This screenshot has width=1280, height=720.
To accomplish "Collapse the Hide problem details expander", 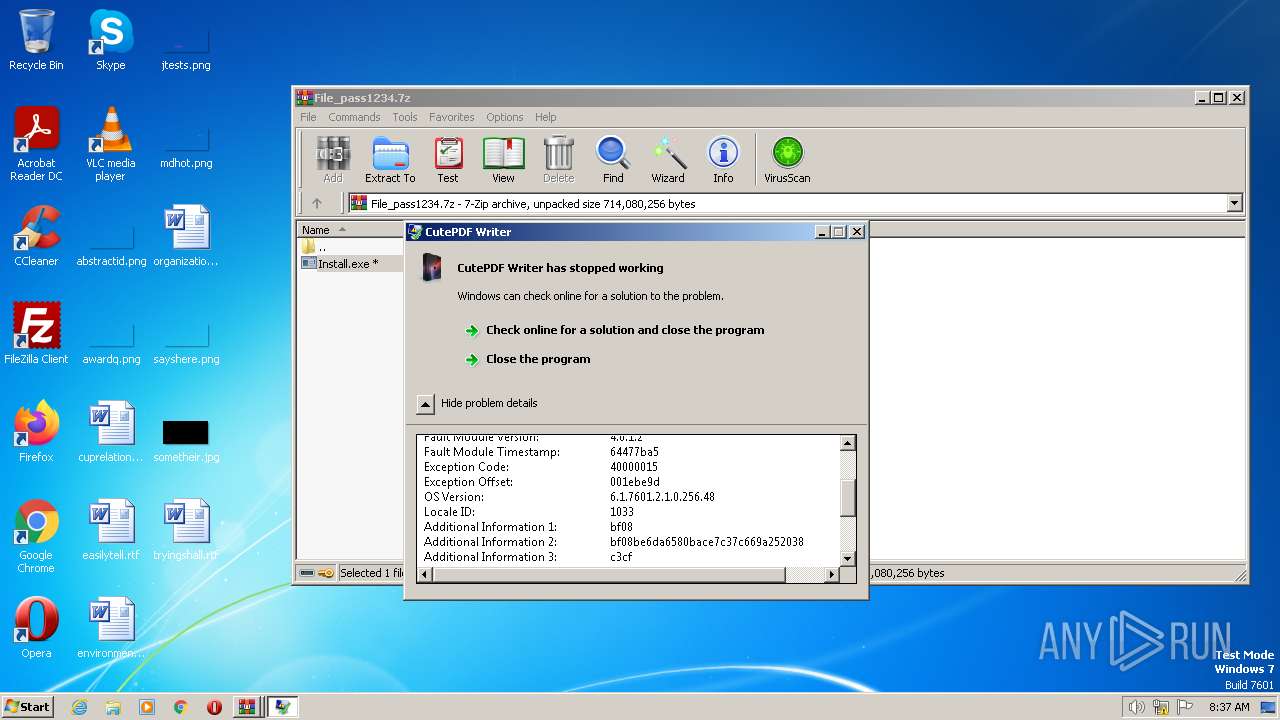I will (425, 404).
